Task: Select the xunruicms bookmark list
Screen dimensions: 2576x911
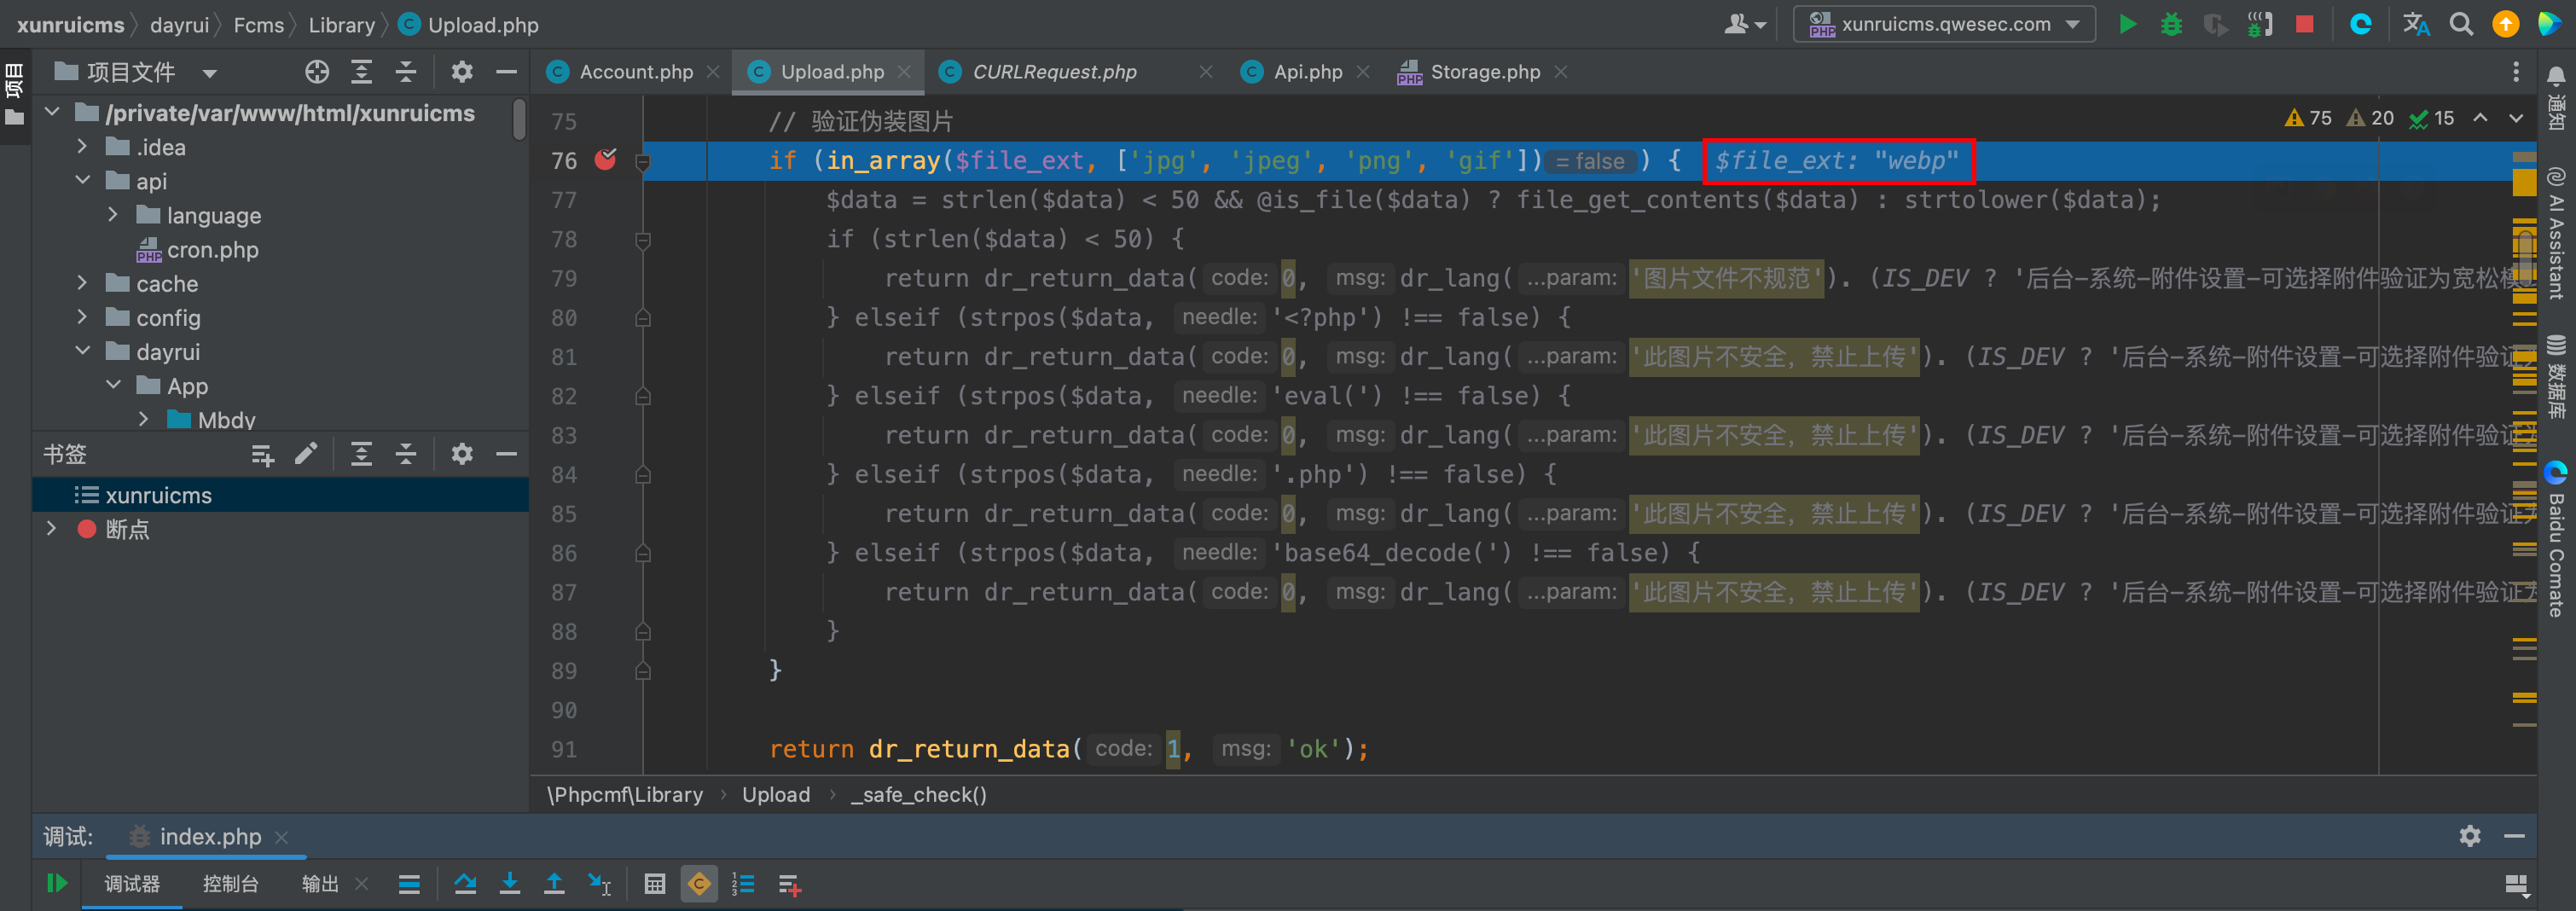Action: pos(280,495)
